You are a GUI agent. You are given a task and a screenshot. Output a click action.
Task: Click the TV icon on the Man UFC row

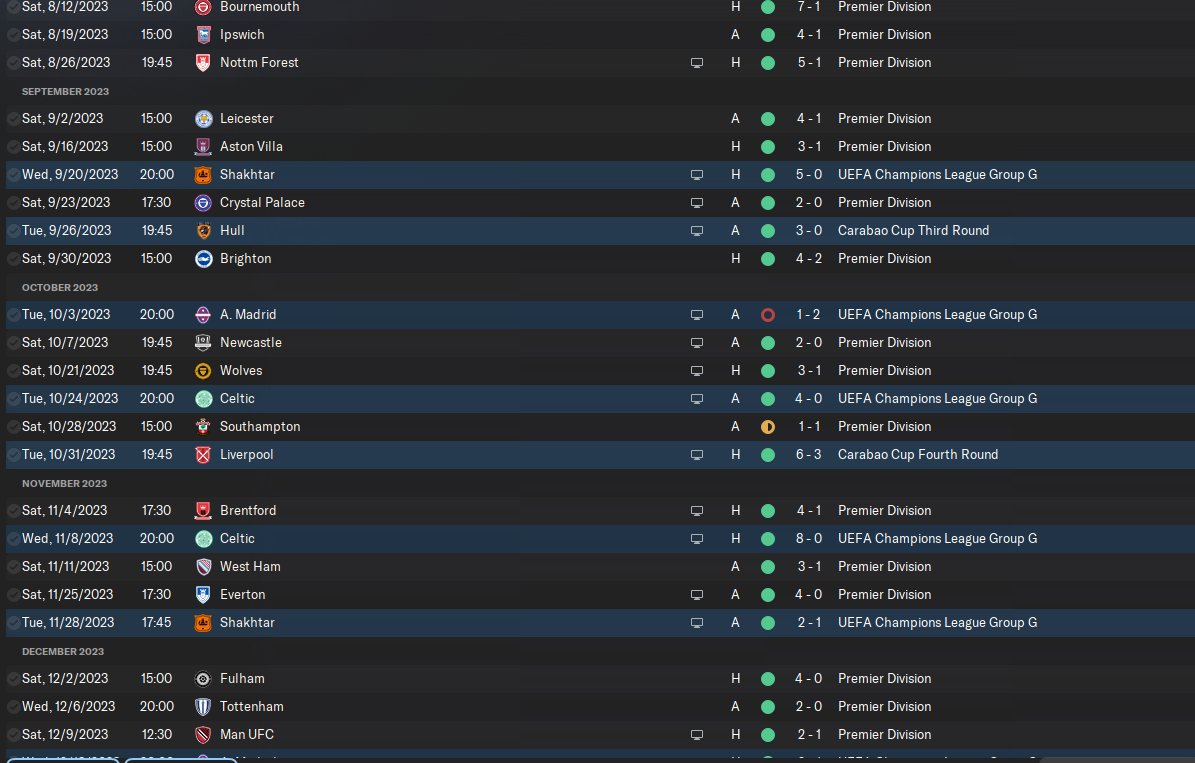697,735
